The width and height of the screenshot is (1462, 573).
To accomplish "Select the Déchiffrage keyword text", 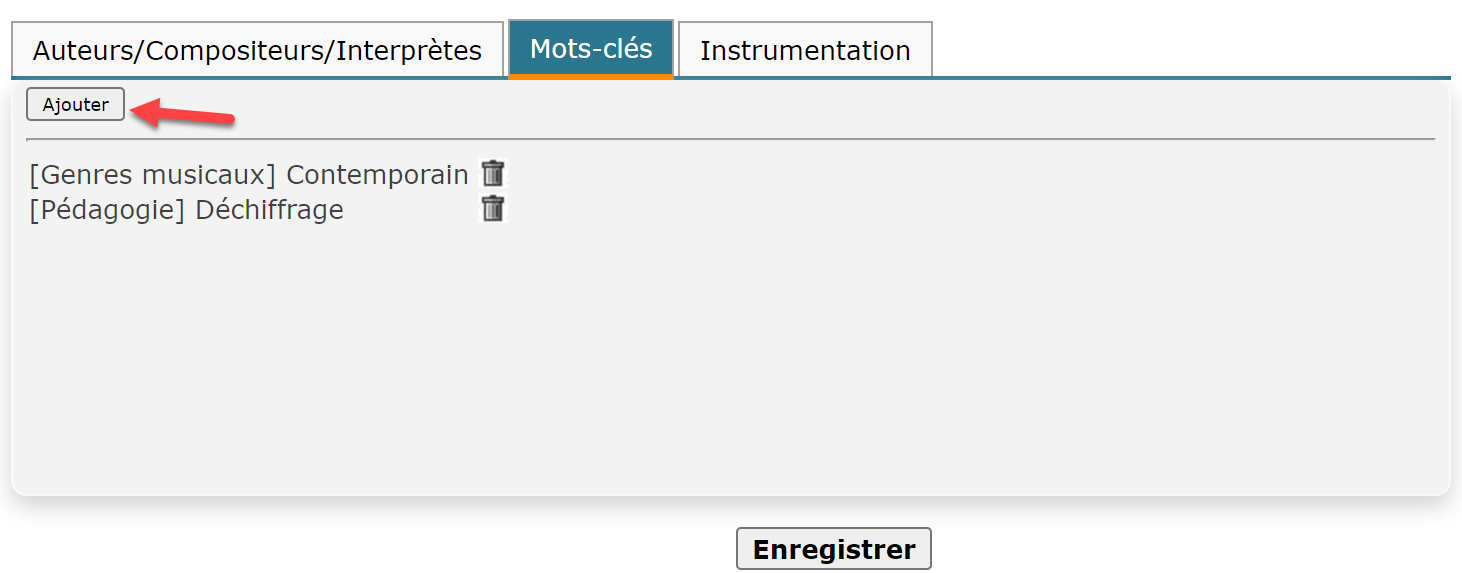I will pos(269,210).
